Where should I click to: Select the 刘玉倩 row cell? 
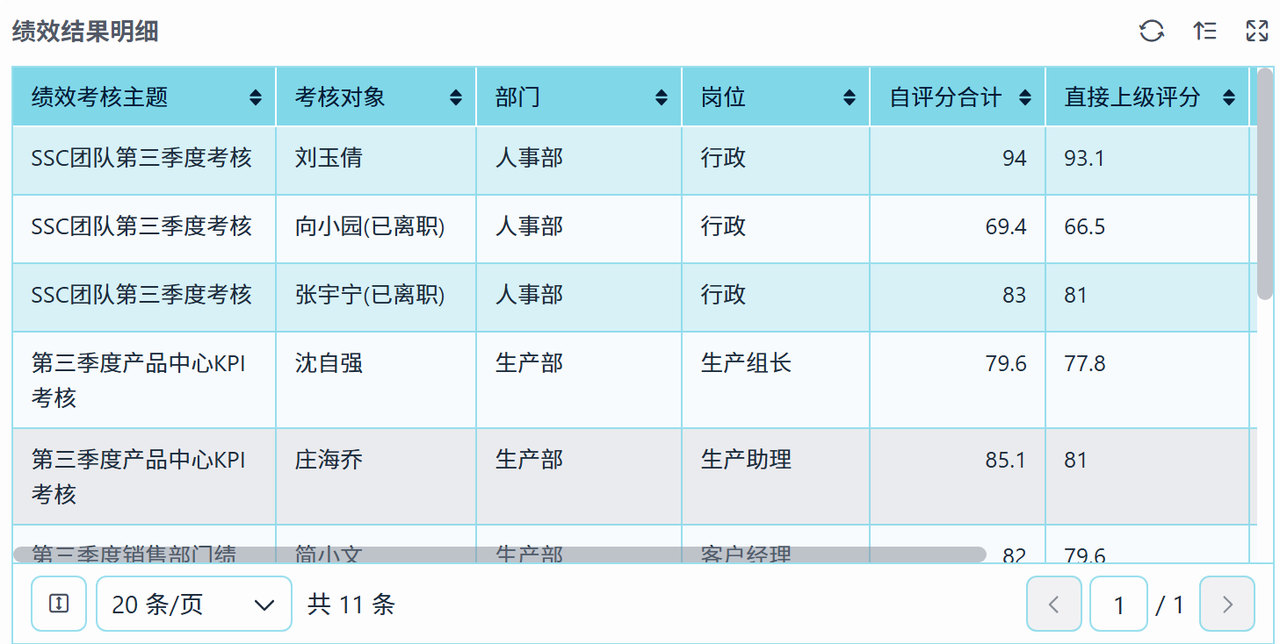(376, 159)
